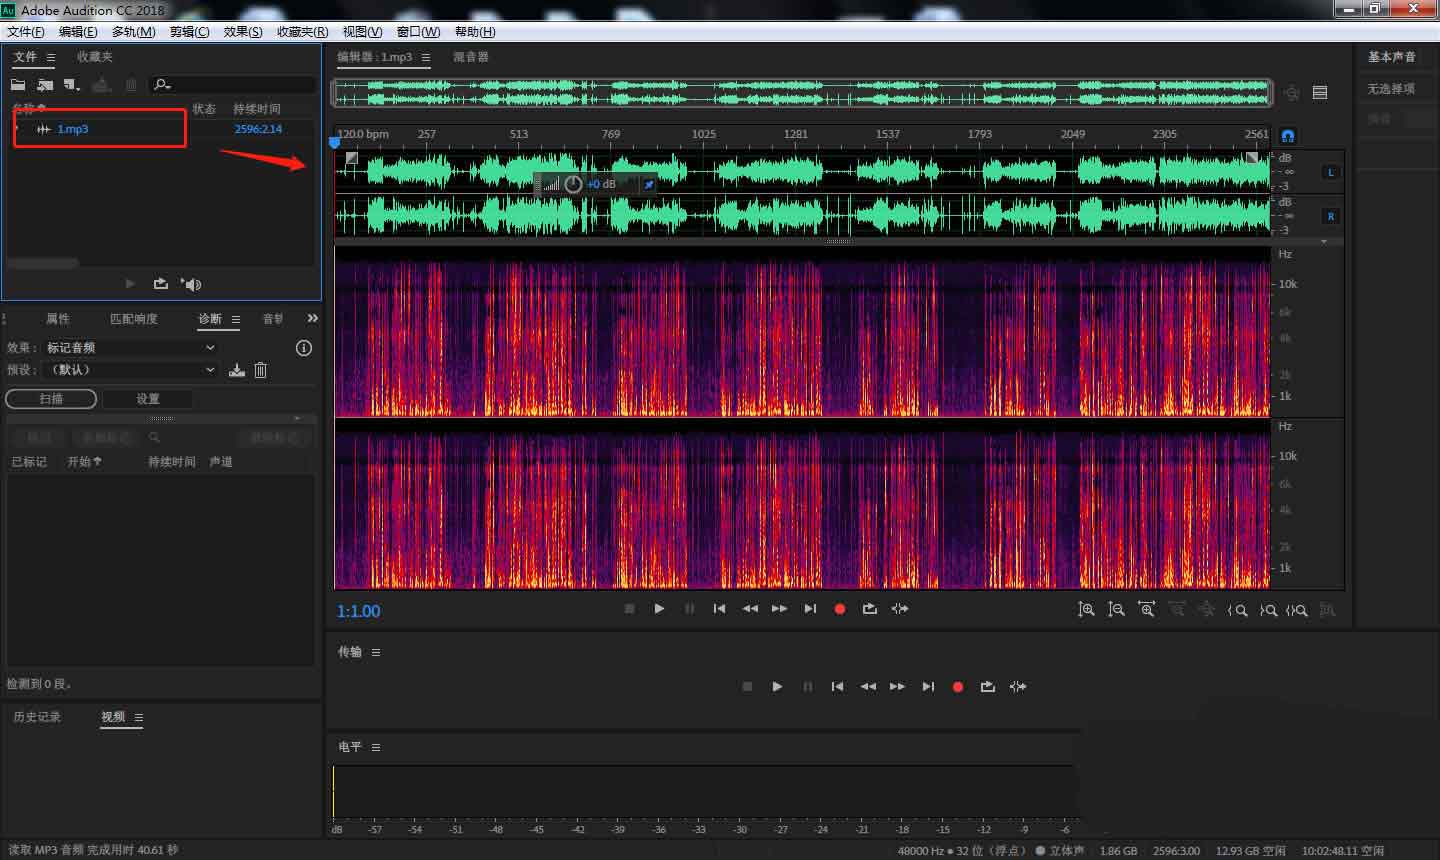Toggle the snapping magnet button
This screenshot has height=860, width=1440.
(x=1288, y=135)
